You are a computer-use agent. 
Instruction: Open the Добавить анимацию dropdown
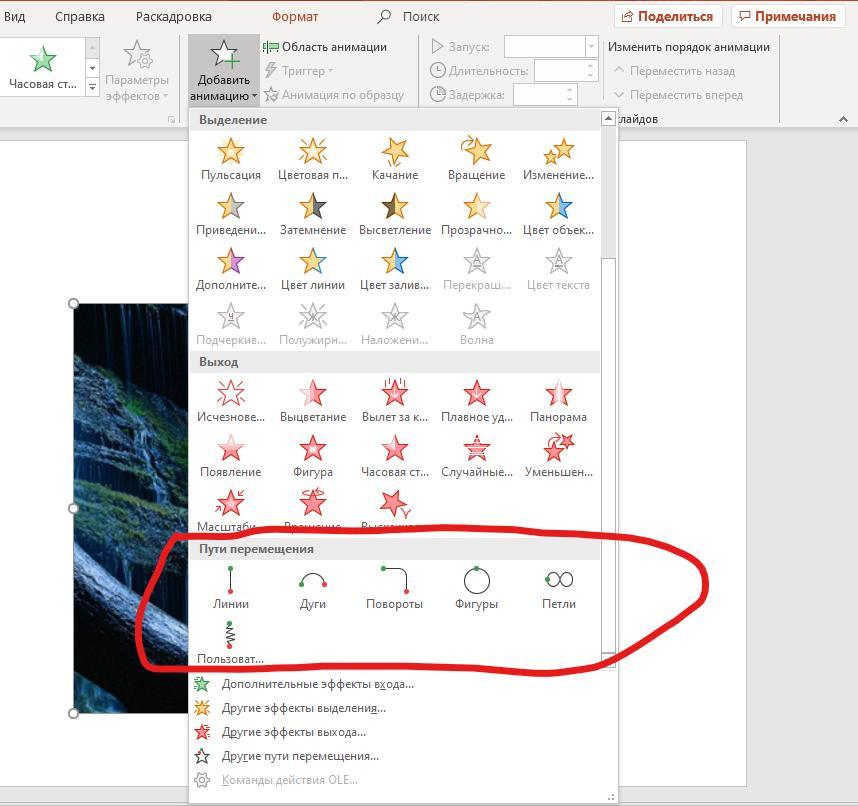[224, 70]
